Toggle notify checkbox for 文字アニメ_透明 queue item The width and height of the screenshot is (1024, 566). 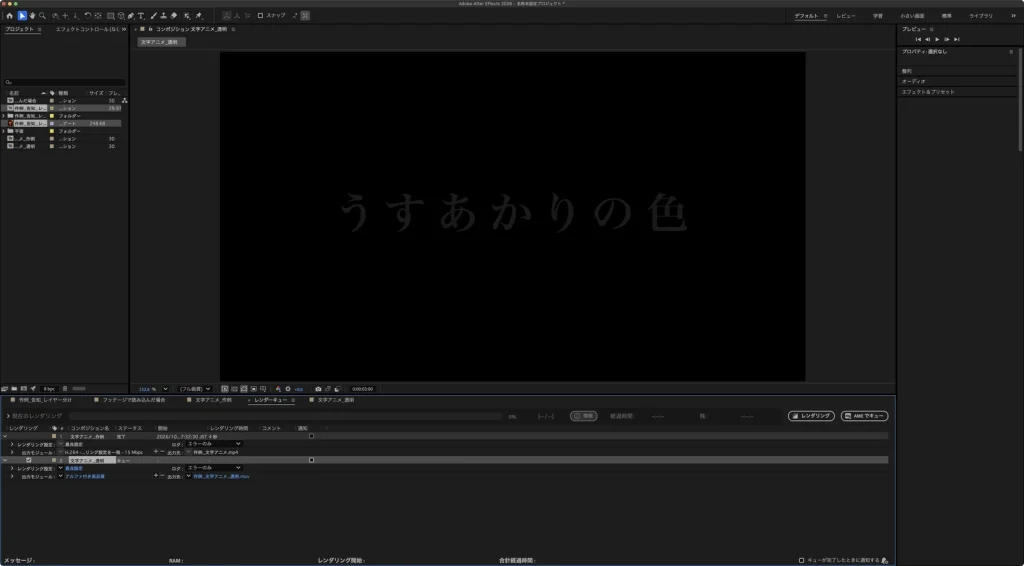coord(312,460)
